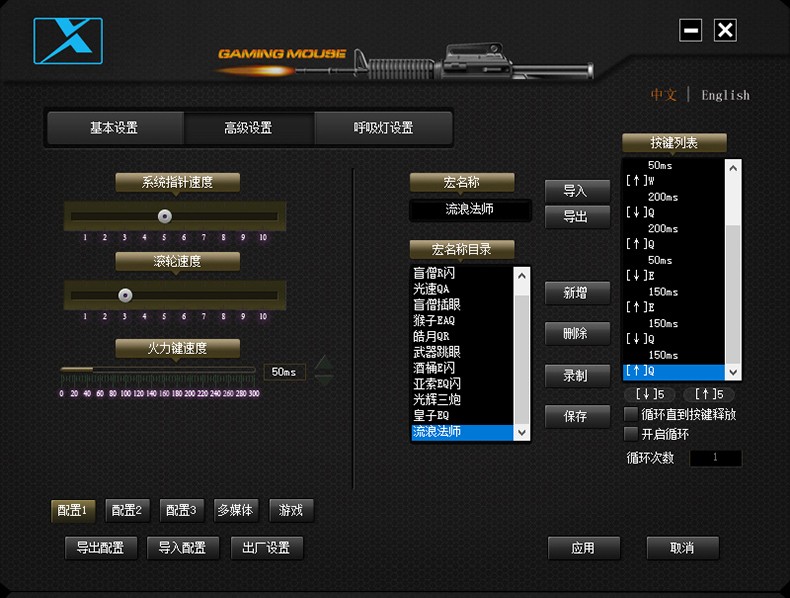Image resolution: width=790 pixels, height=598 pixels.
Task: Enable 循环直到按键释放 checkbox
Action: click(631, 414)
